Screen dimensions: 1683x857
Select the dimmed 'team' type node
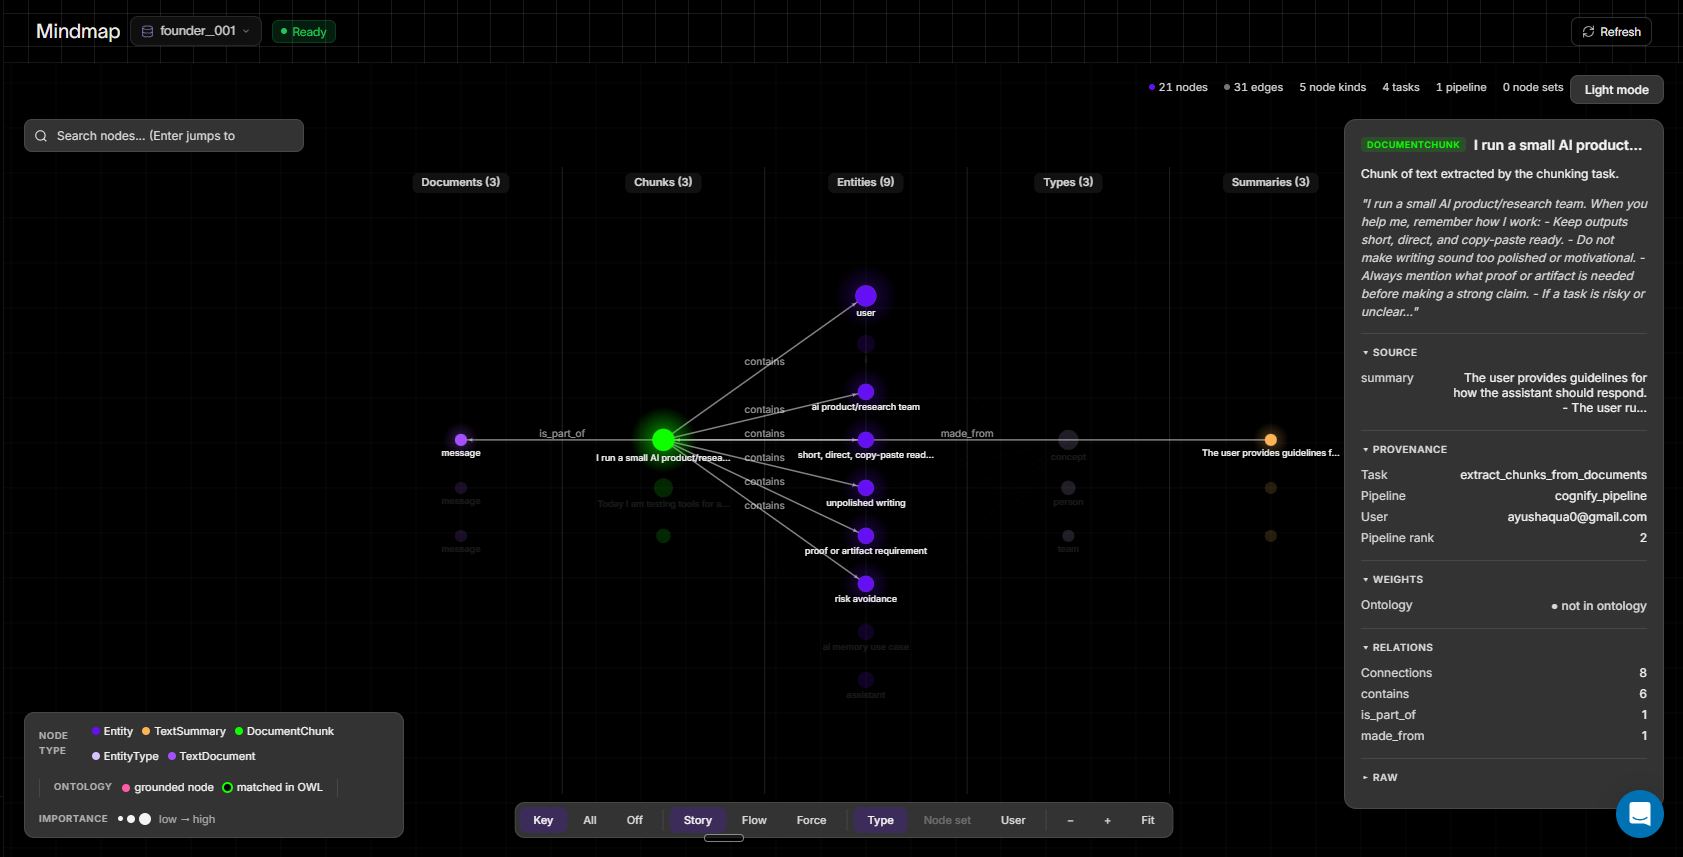pyautogui.click(x=1068, y=536)
